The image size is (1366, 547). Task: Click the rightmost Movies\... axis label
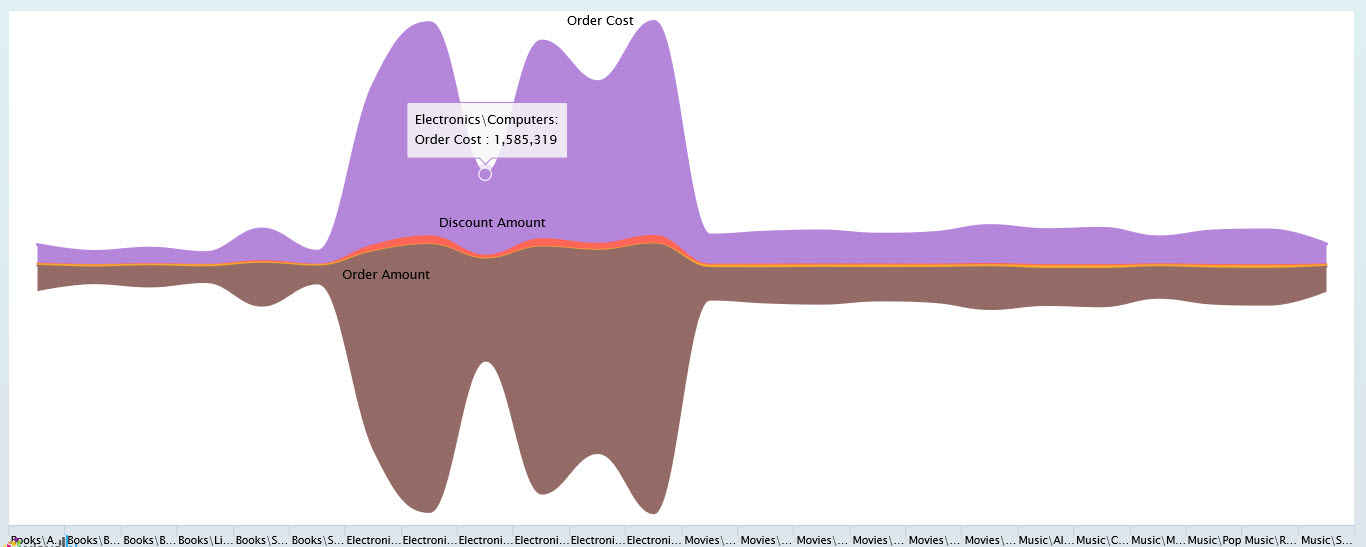coord(991,540)
